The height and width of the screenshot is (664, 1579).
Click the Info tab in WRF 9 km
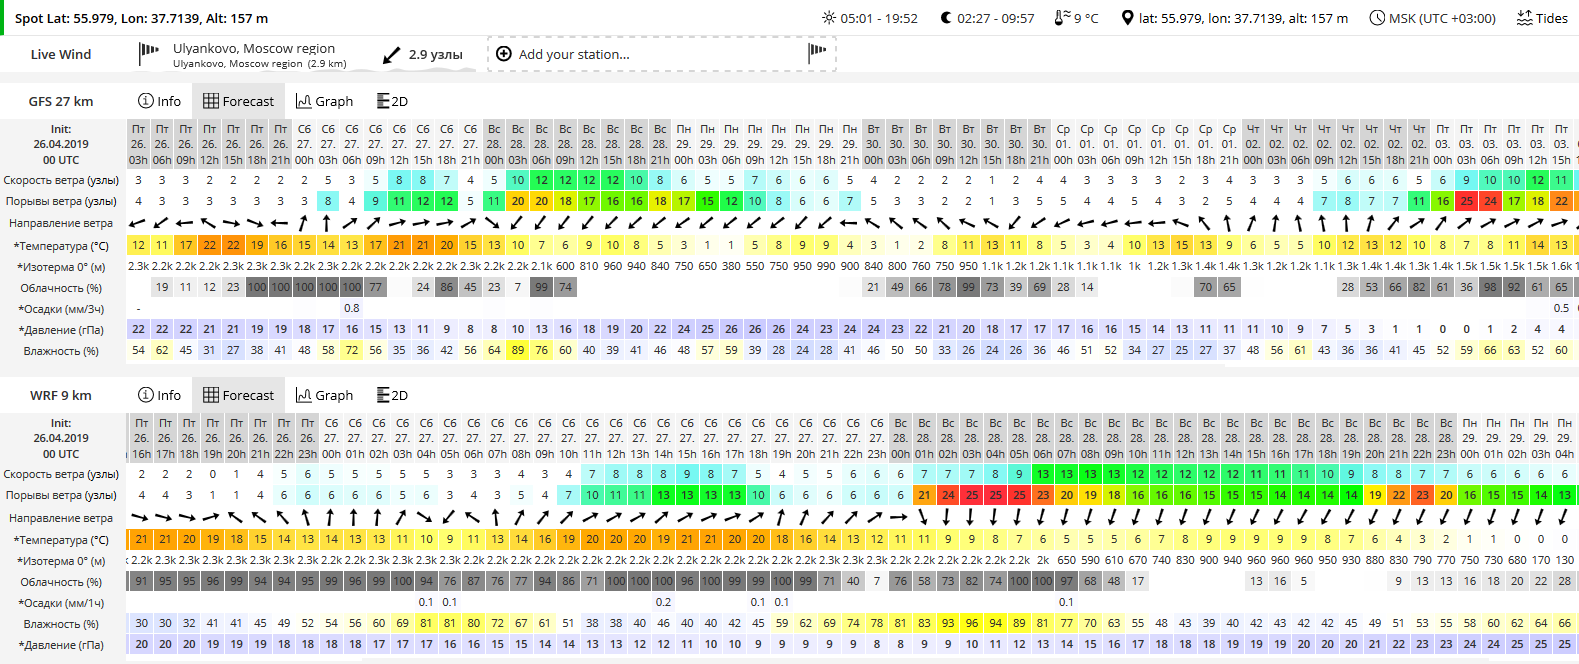click(159, 395)
